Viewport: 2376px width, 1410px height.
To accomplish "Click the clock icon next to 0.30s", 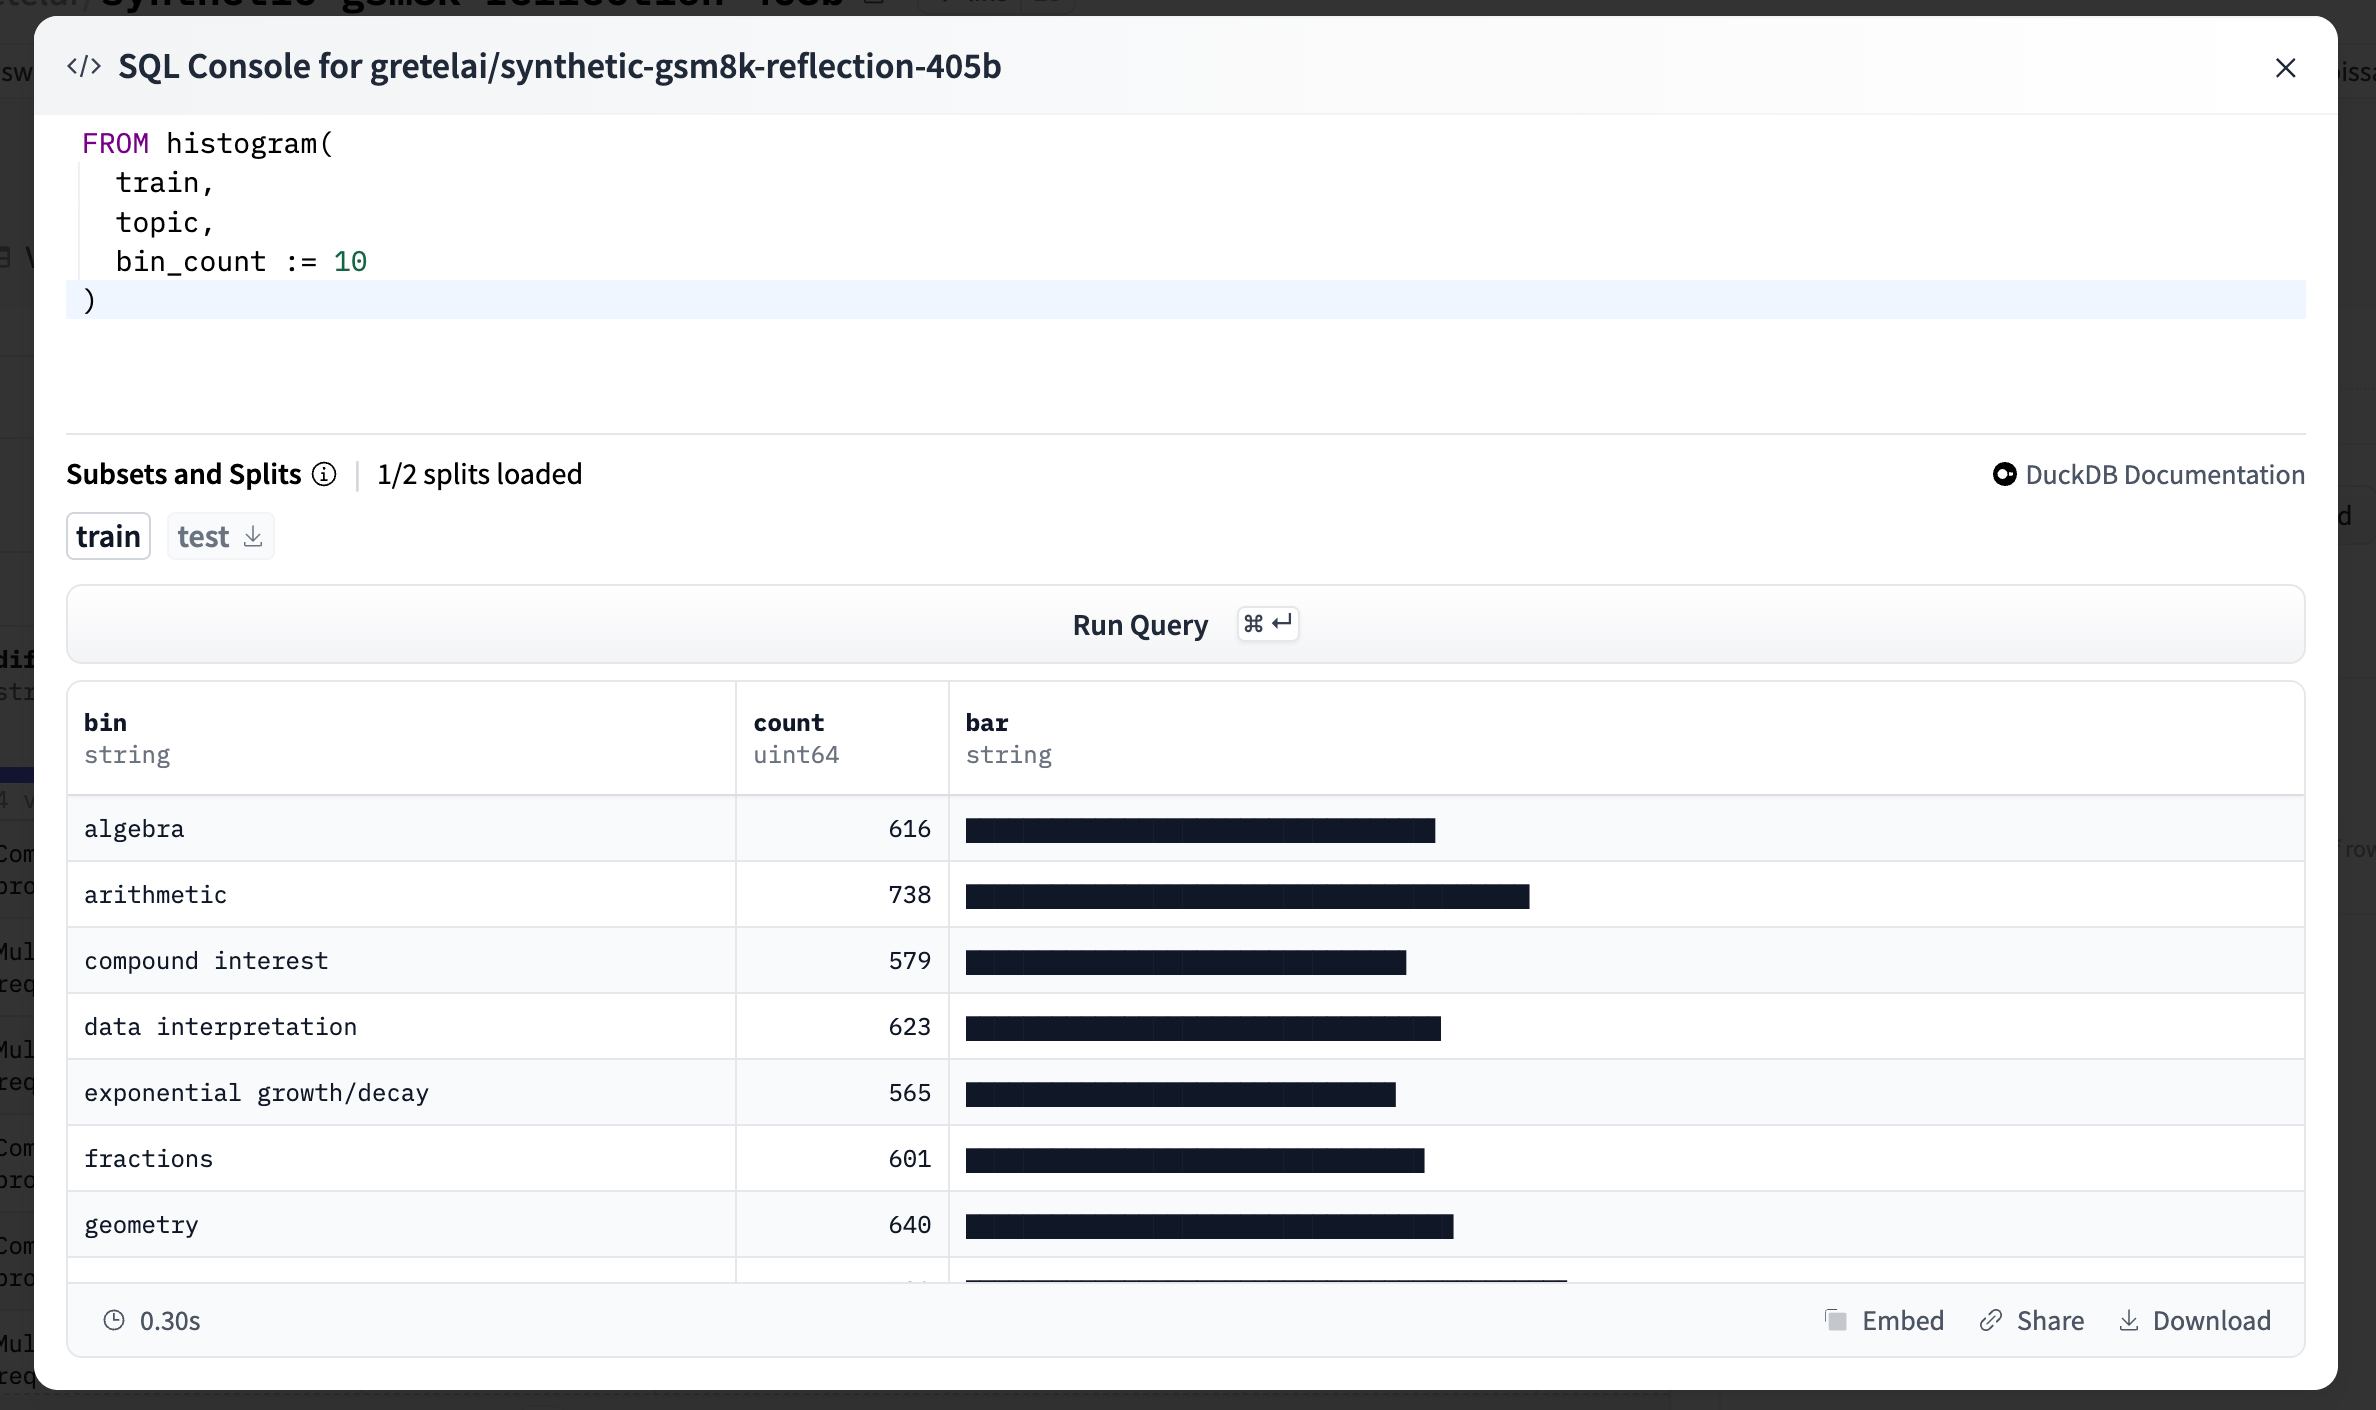I will pyautogui.click(x=115, y=1320).
